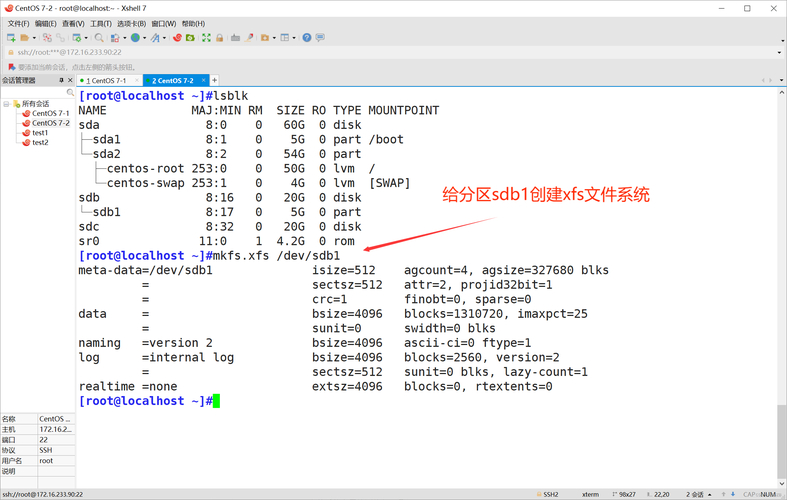Screen dimensions: 787x500
Task: Close the CentOS 7-1 tab
Action: point(138,80)
